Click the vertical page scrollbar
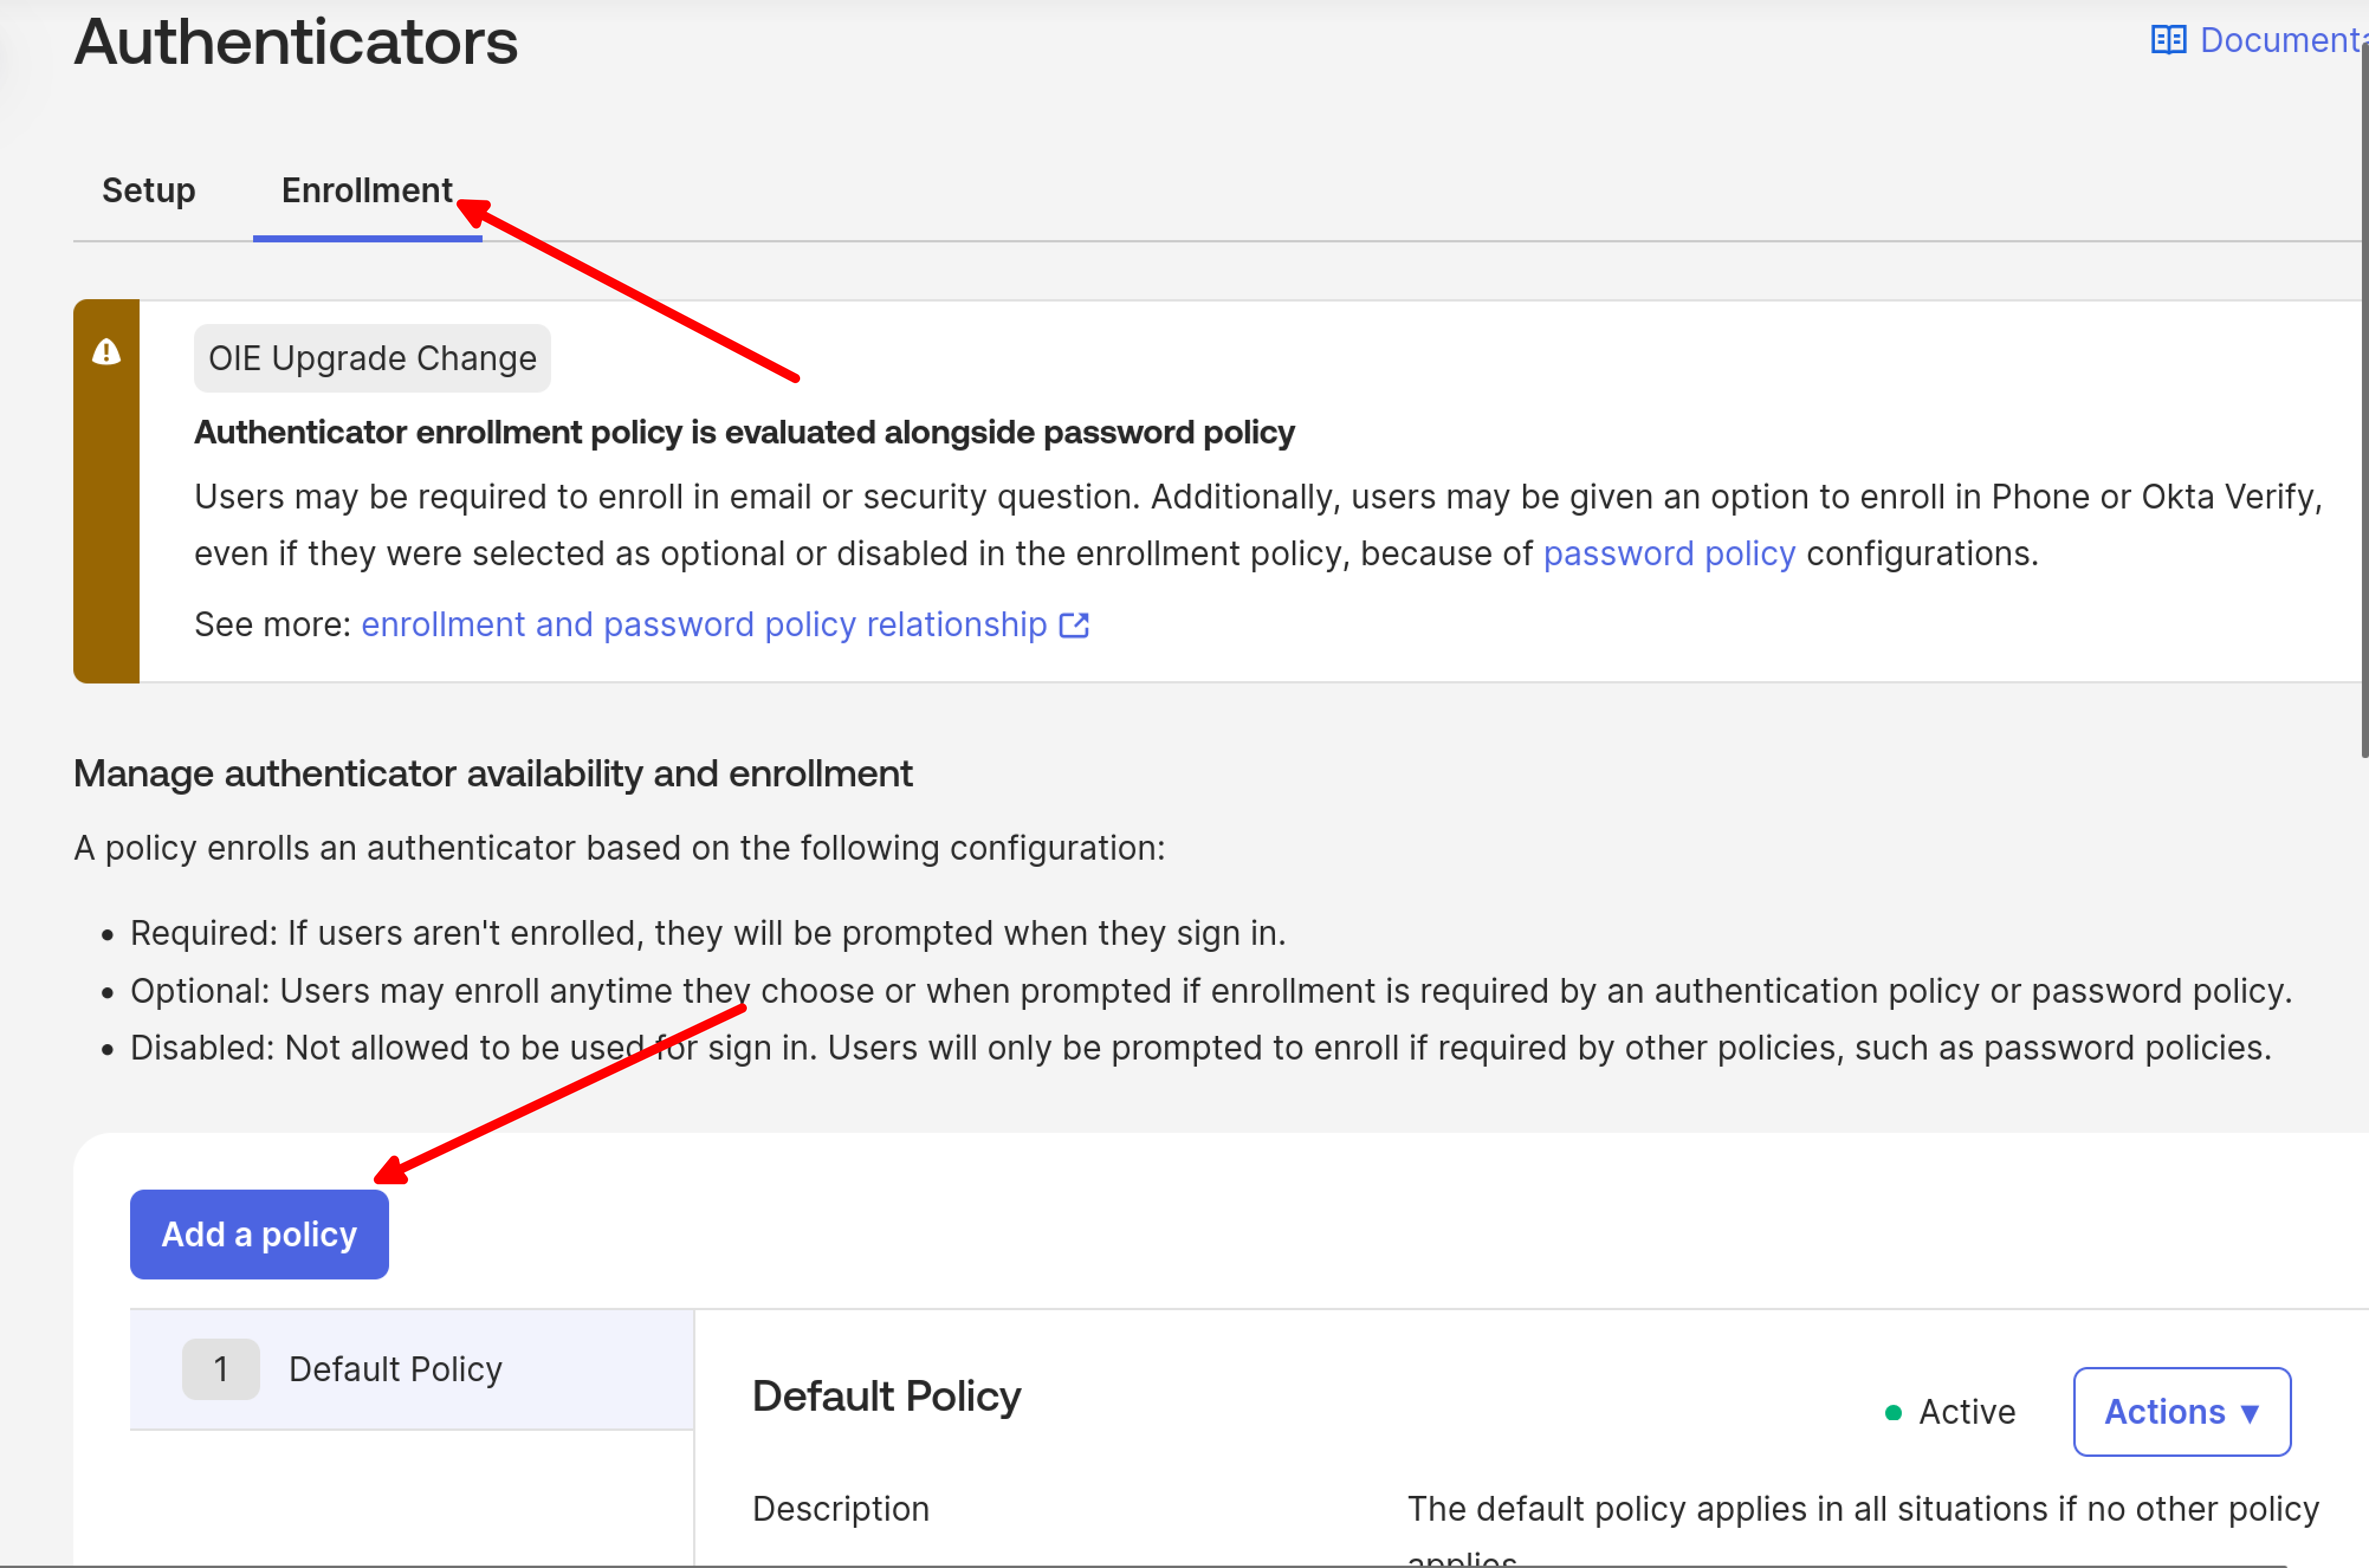The width and height of the screenshot is (2369, 1568). [2364, 400]
